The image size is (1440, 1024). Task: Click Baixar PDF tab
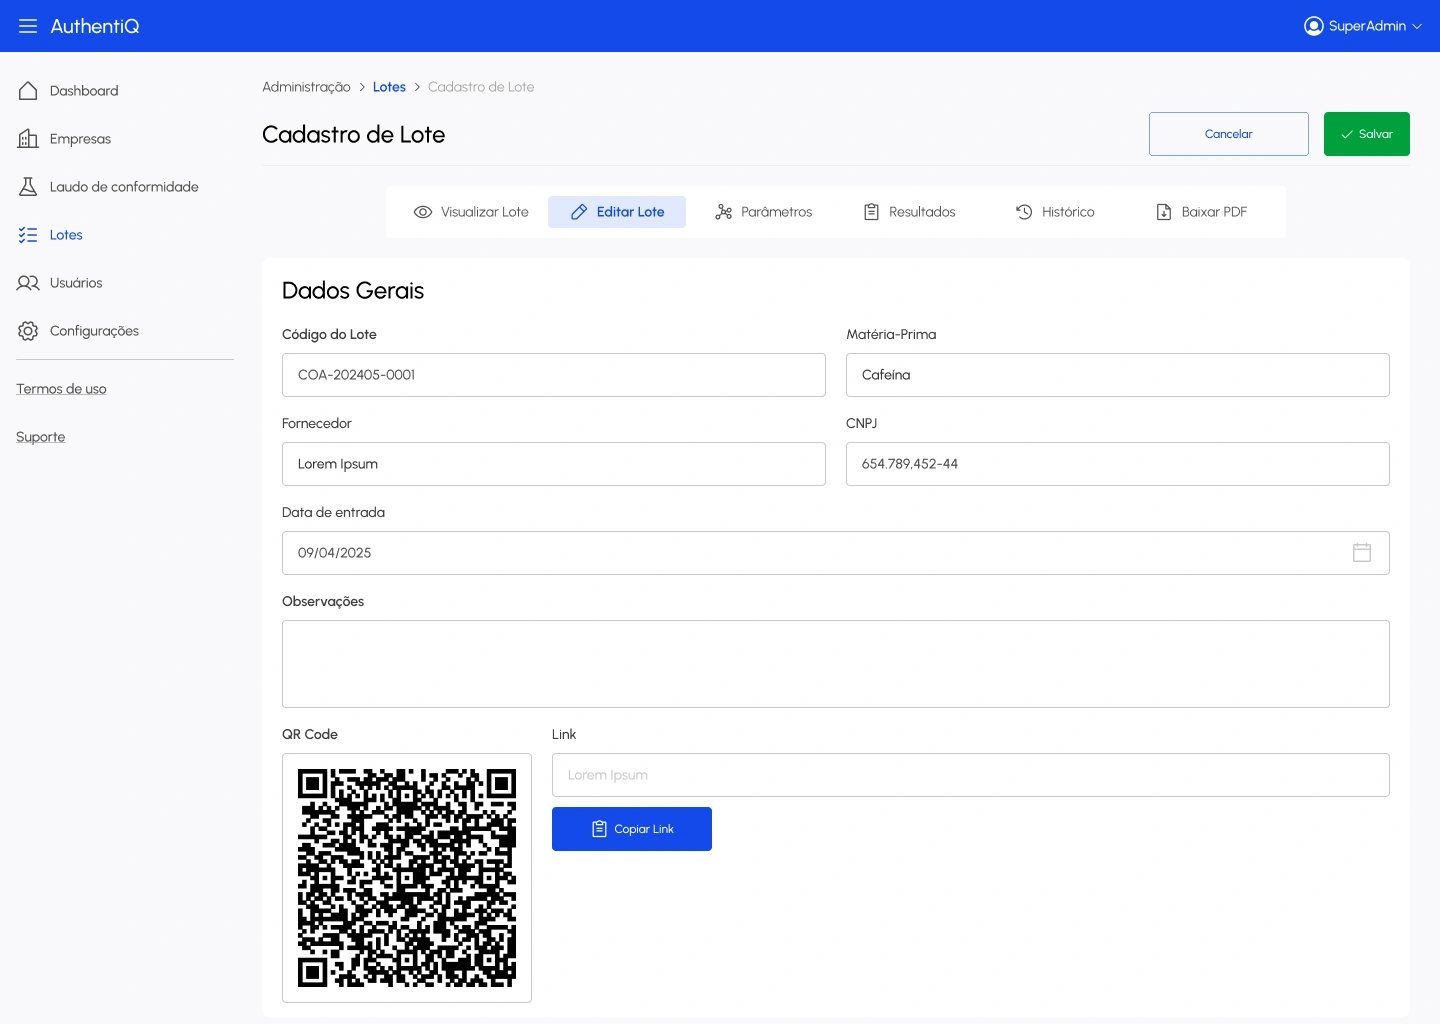tap(1201, 212)
